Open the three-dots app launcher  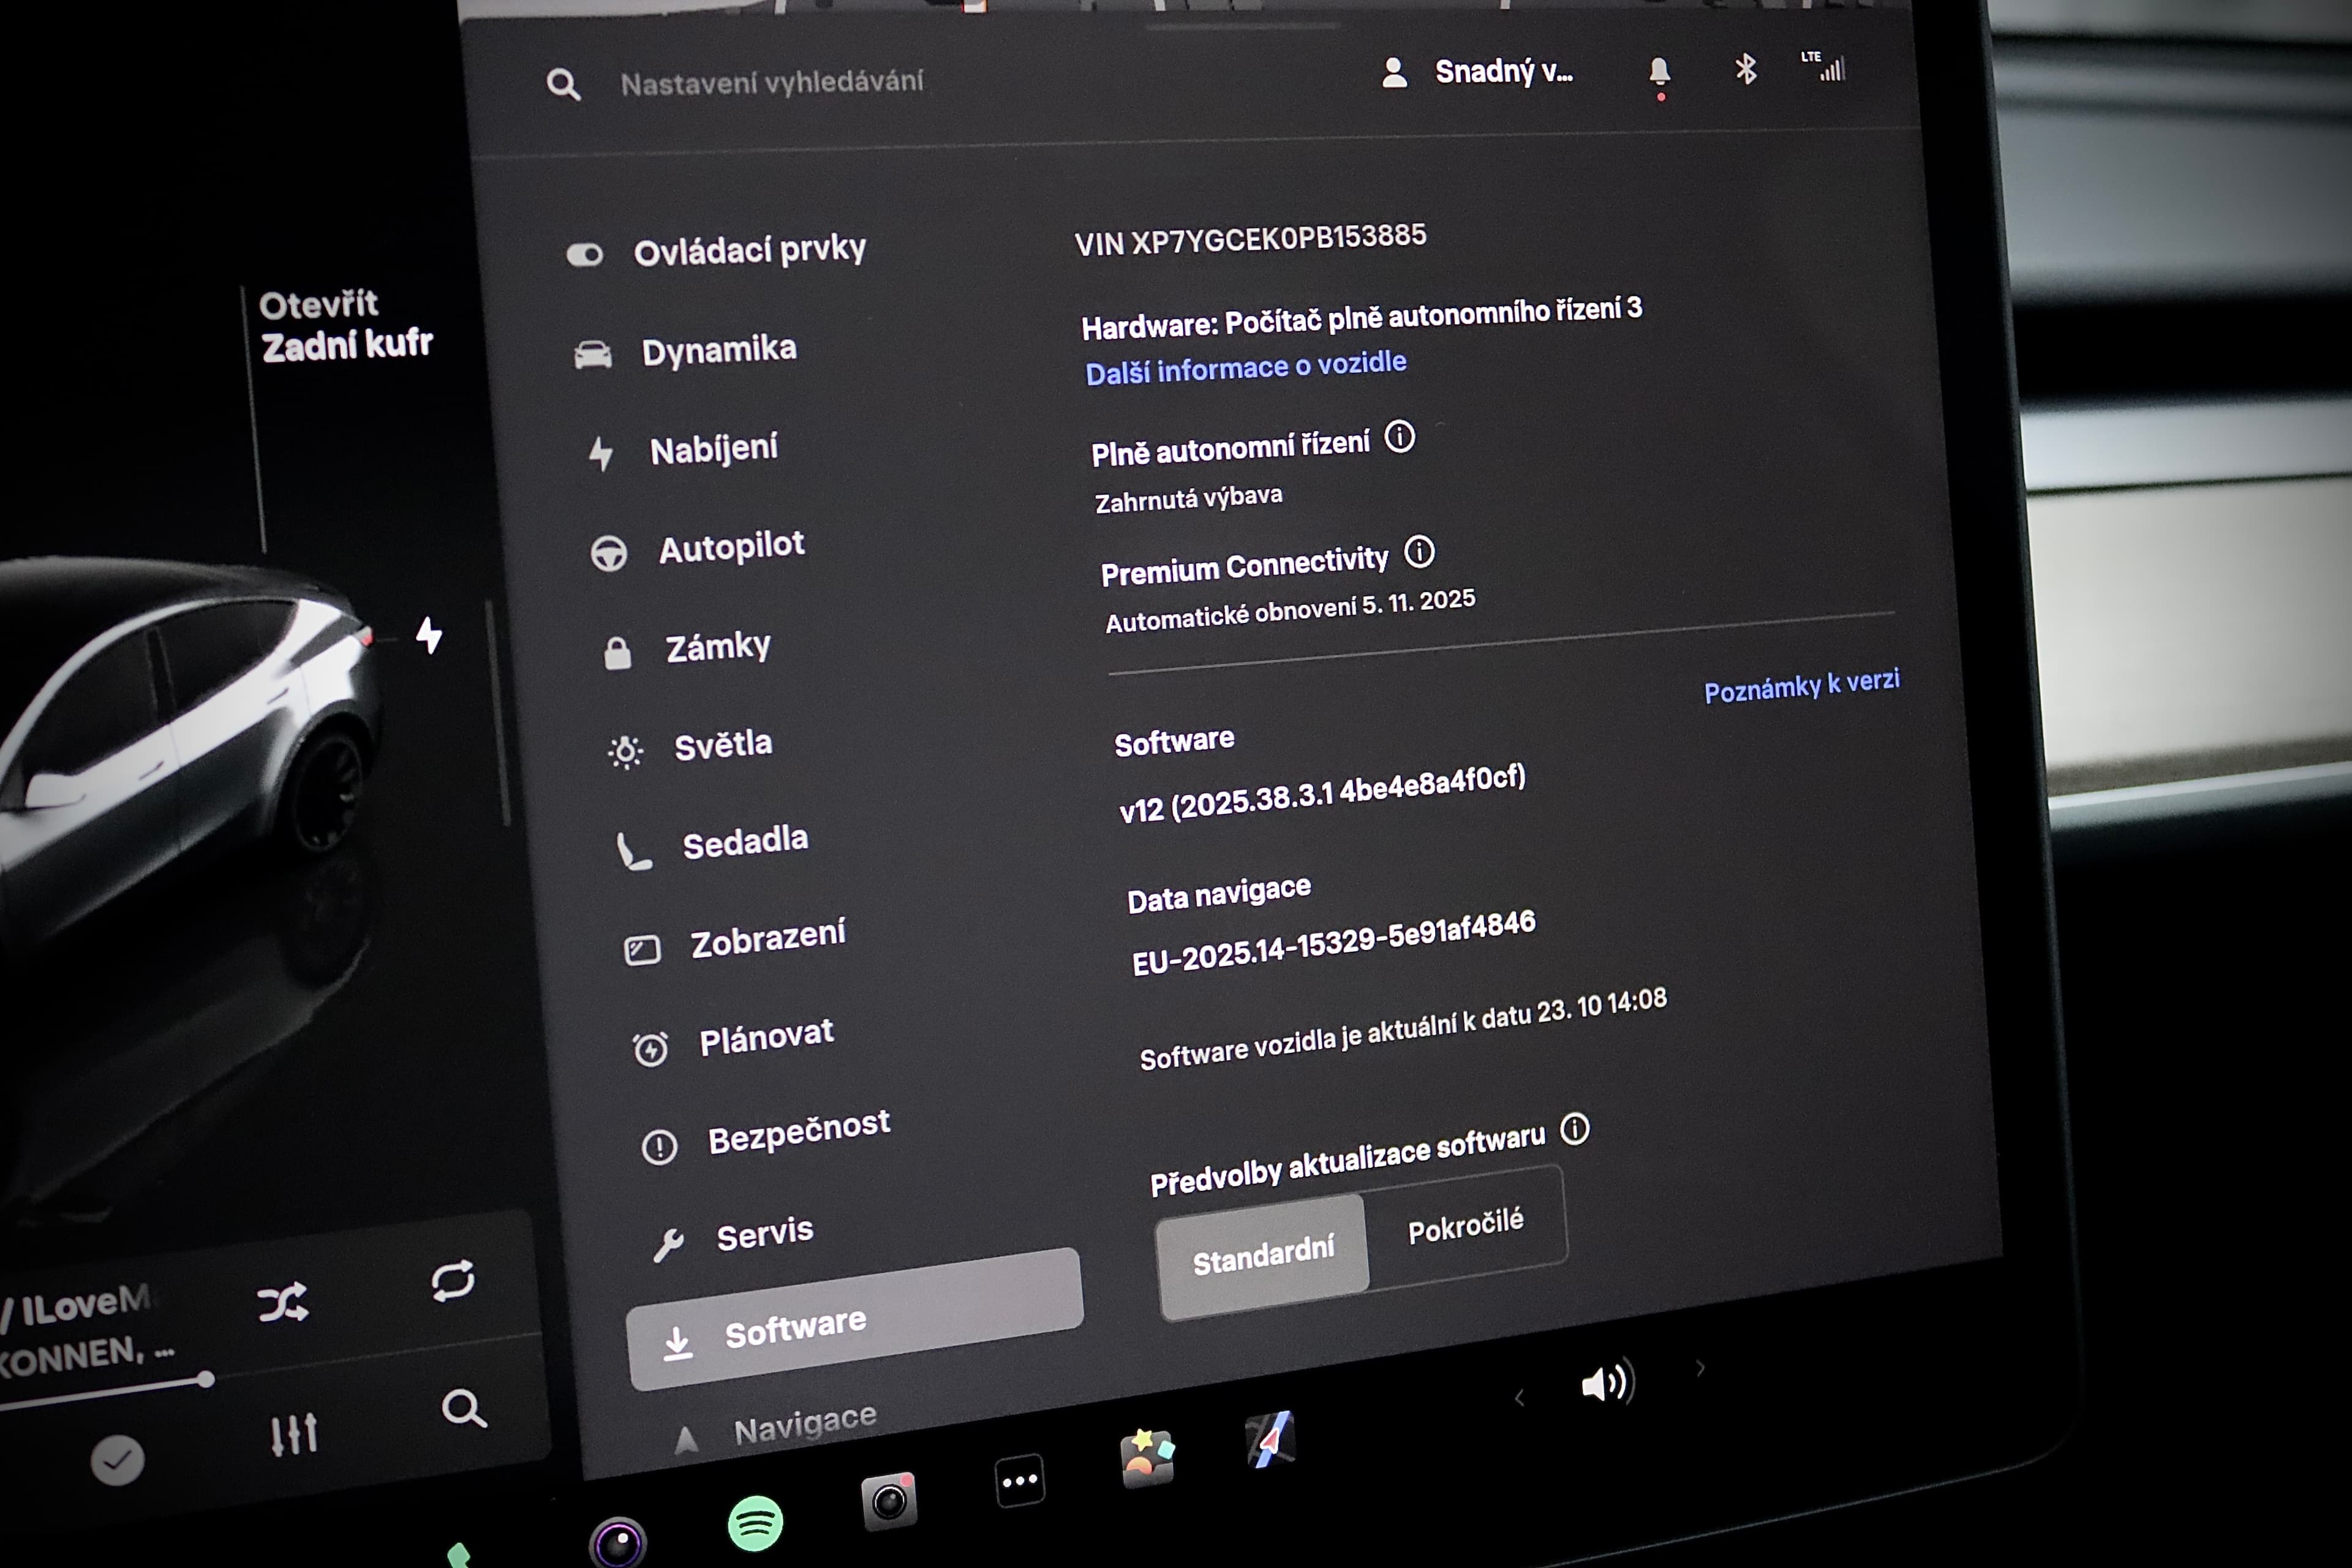pyautogui.click(x=1020, y=1480)
